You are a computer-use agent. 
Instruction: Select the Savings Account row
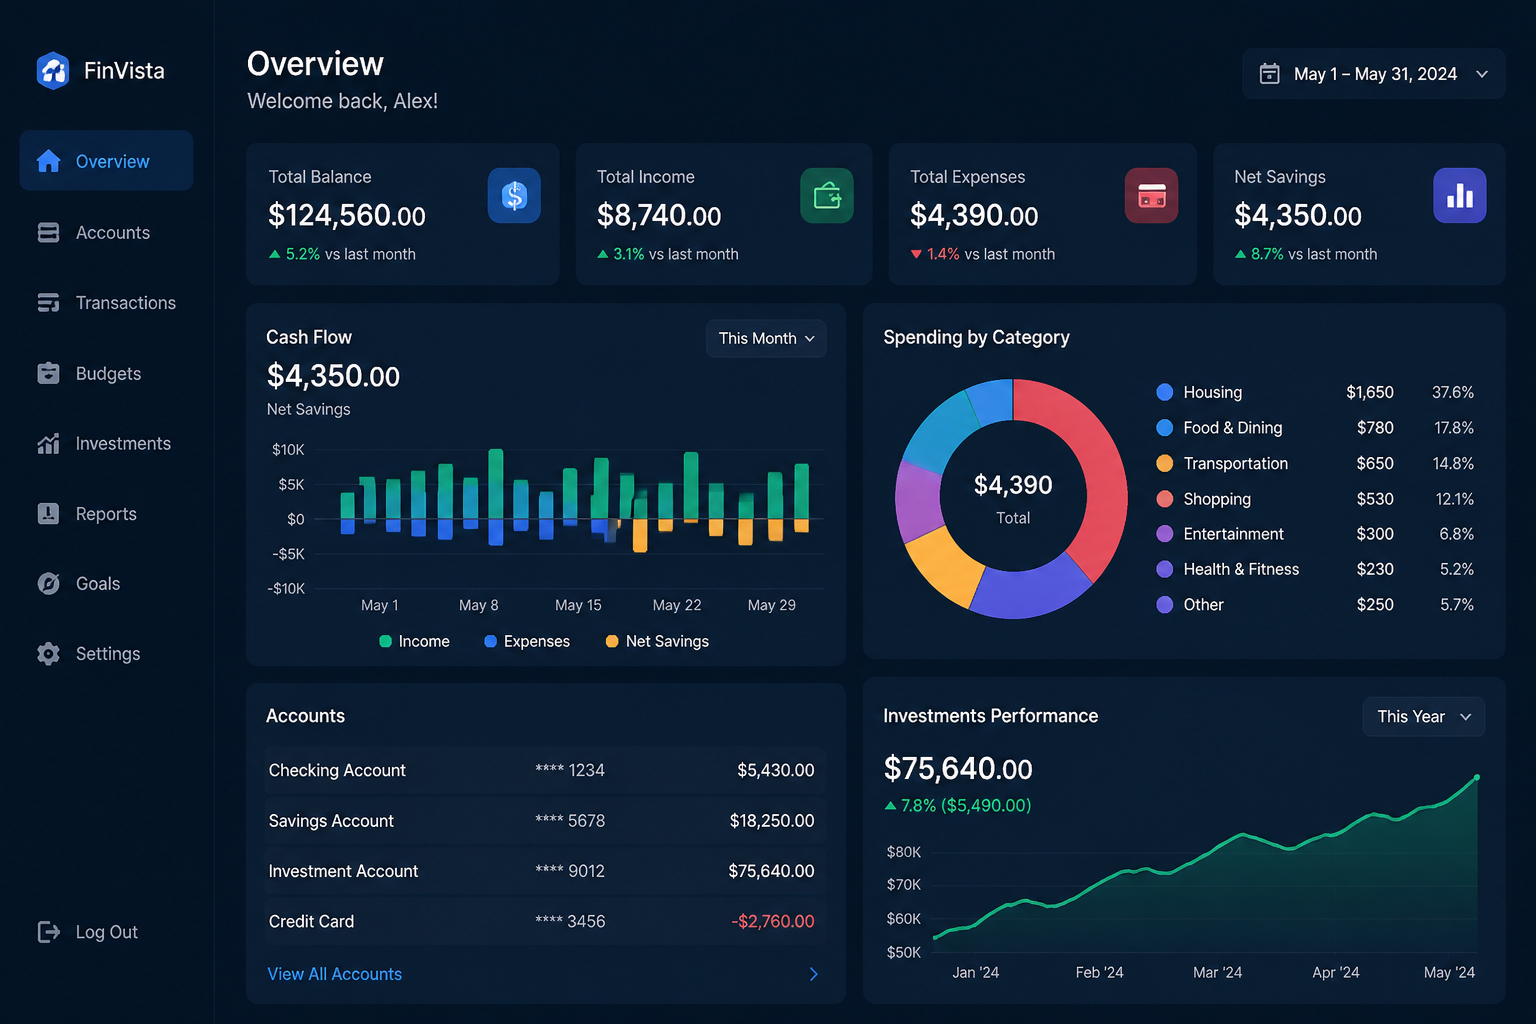[545, 821]
